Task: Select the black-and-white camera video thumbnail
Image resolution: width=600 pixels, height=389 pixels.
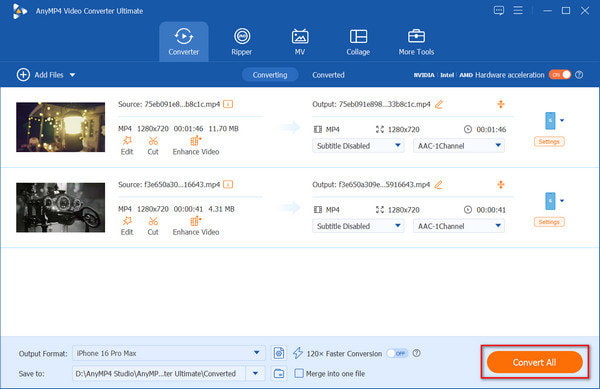Action: (60, 207)
